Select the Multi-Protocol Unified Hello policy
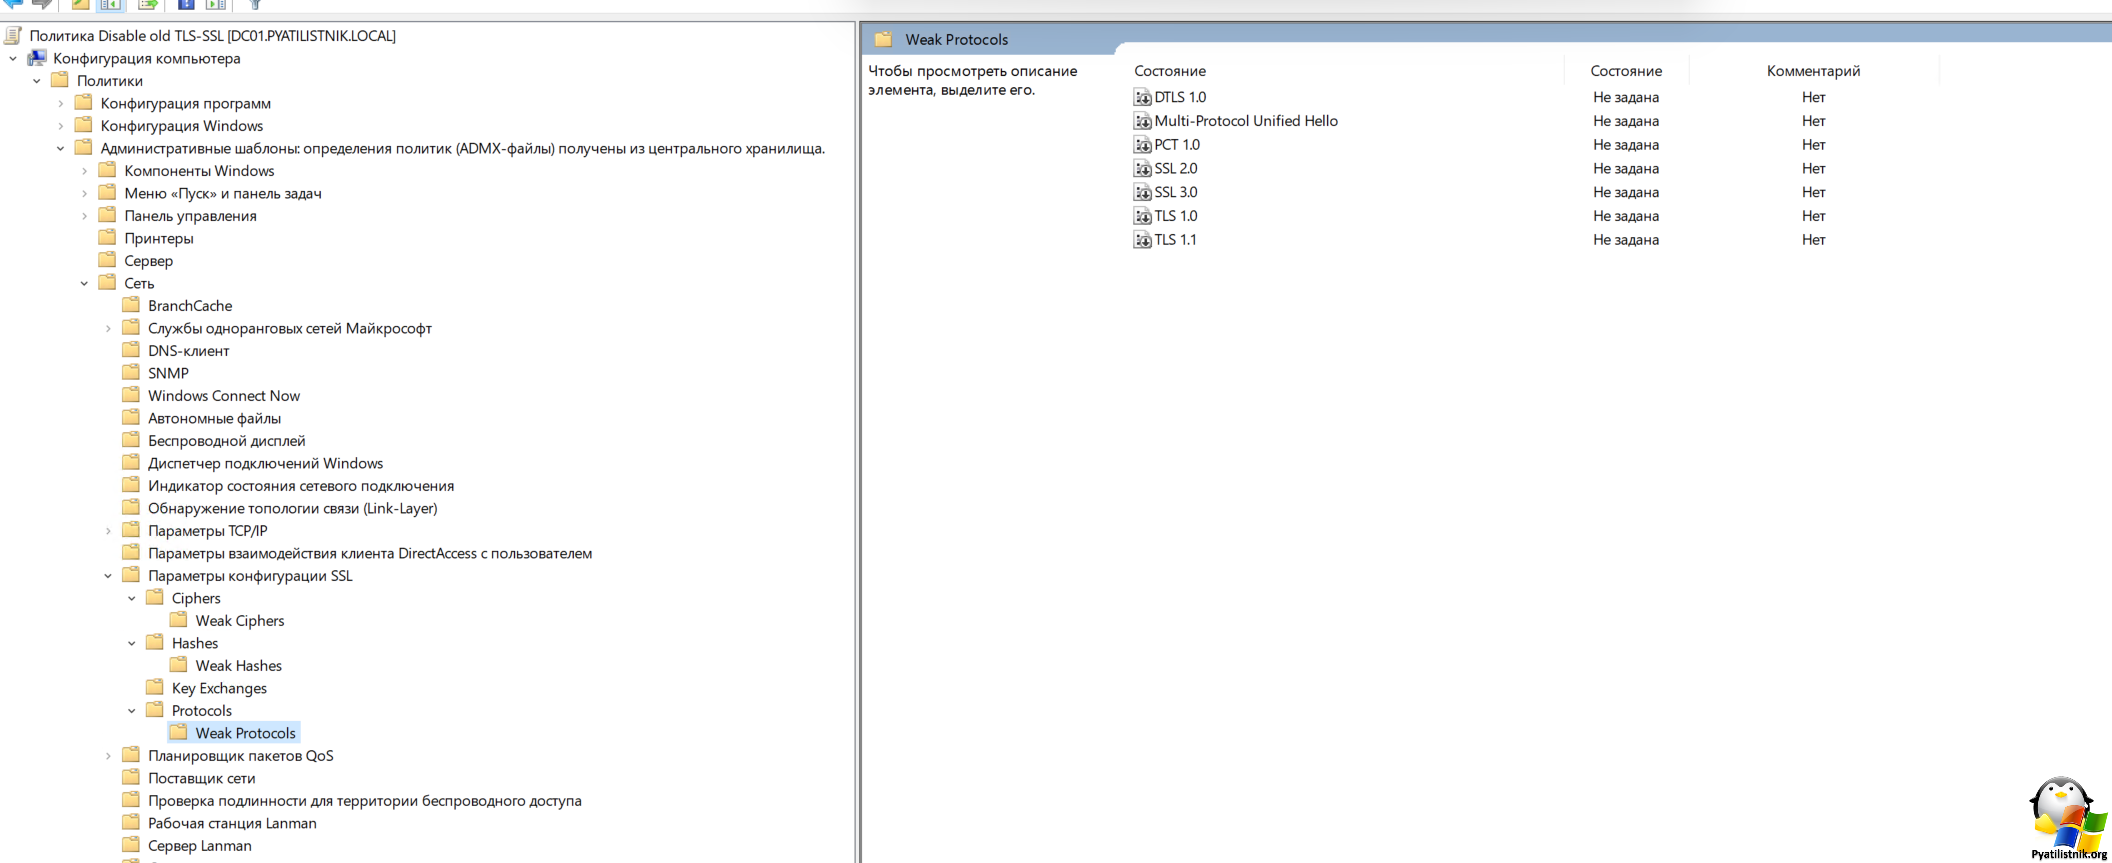 [x=1245, y=121]
